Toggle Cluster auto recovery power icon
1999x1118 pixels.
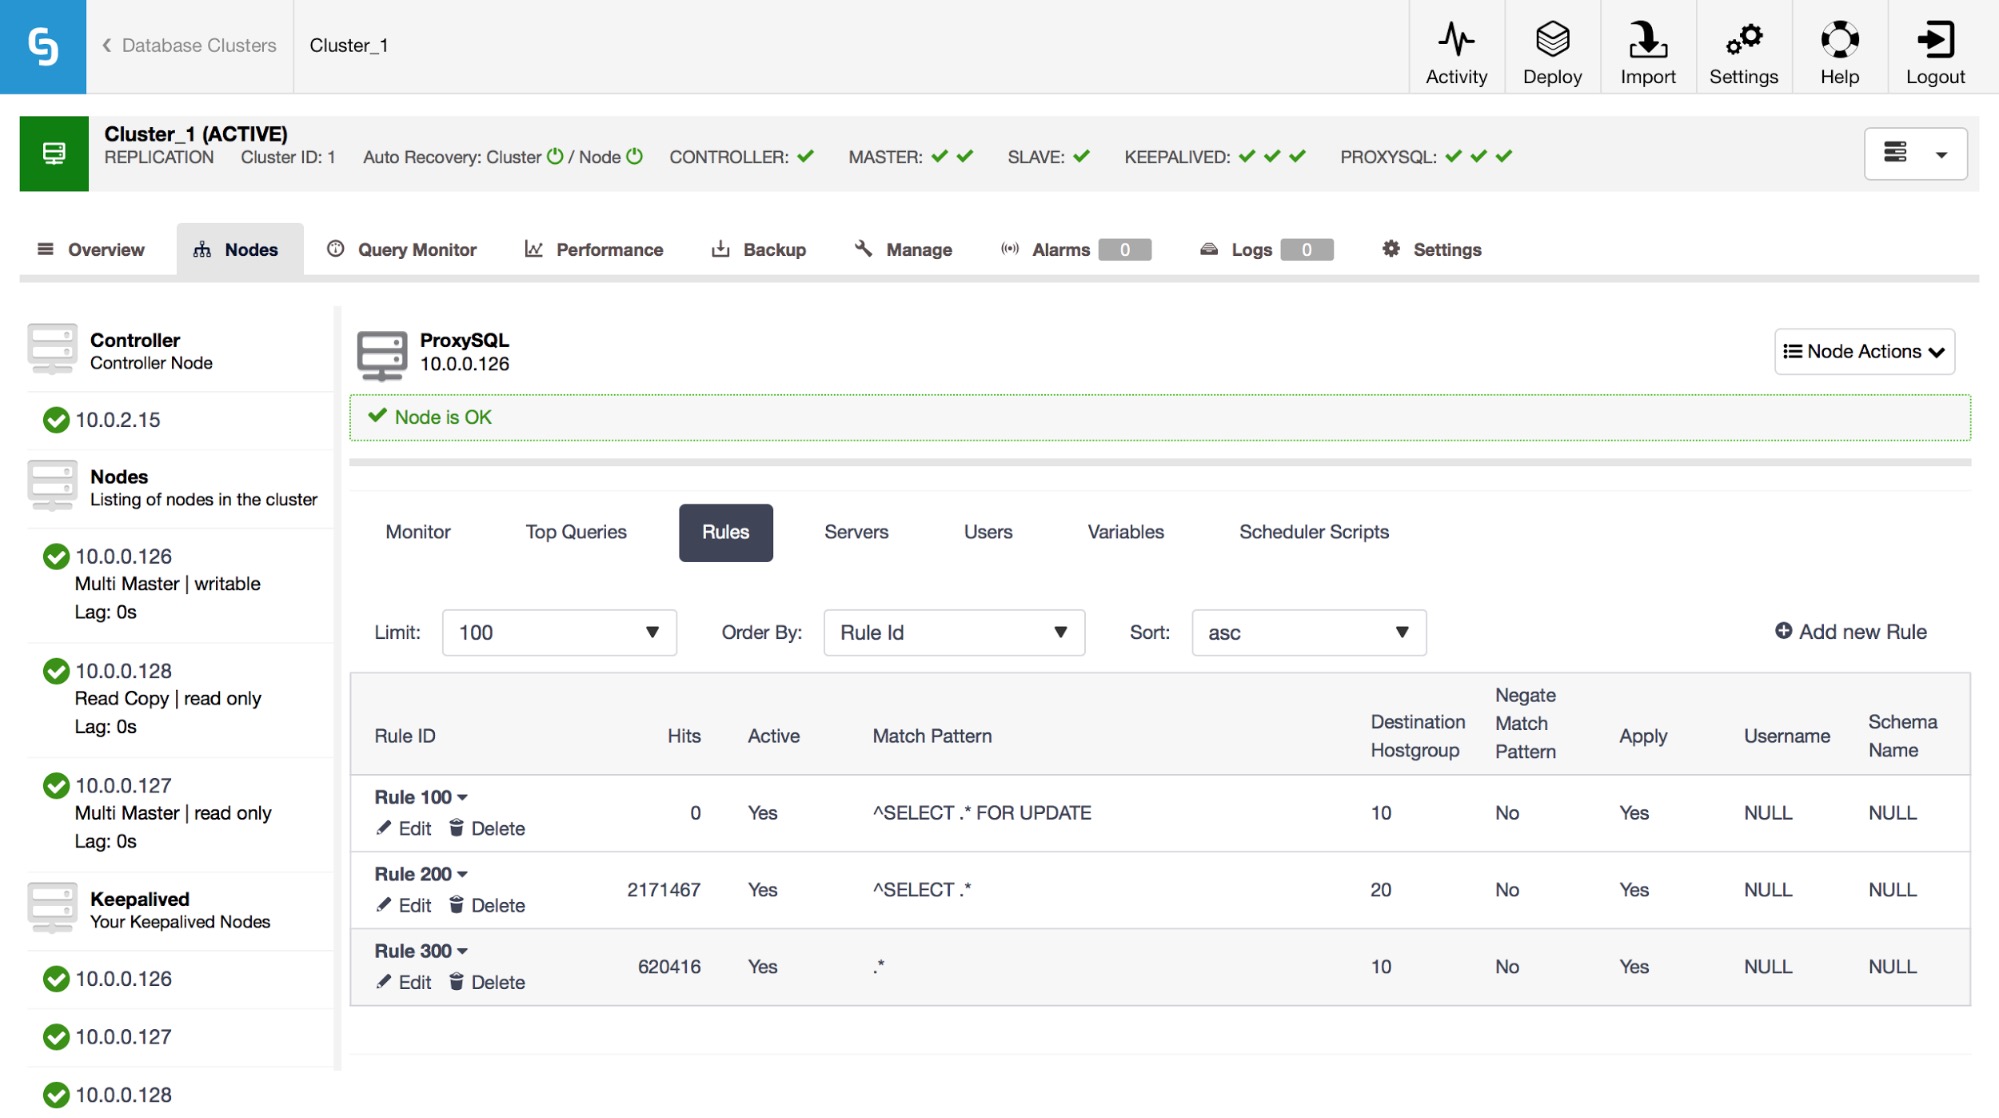click(x=555, y=156)
